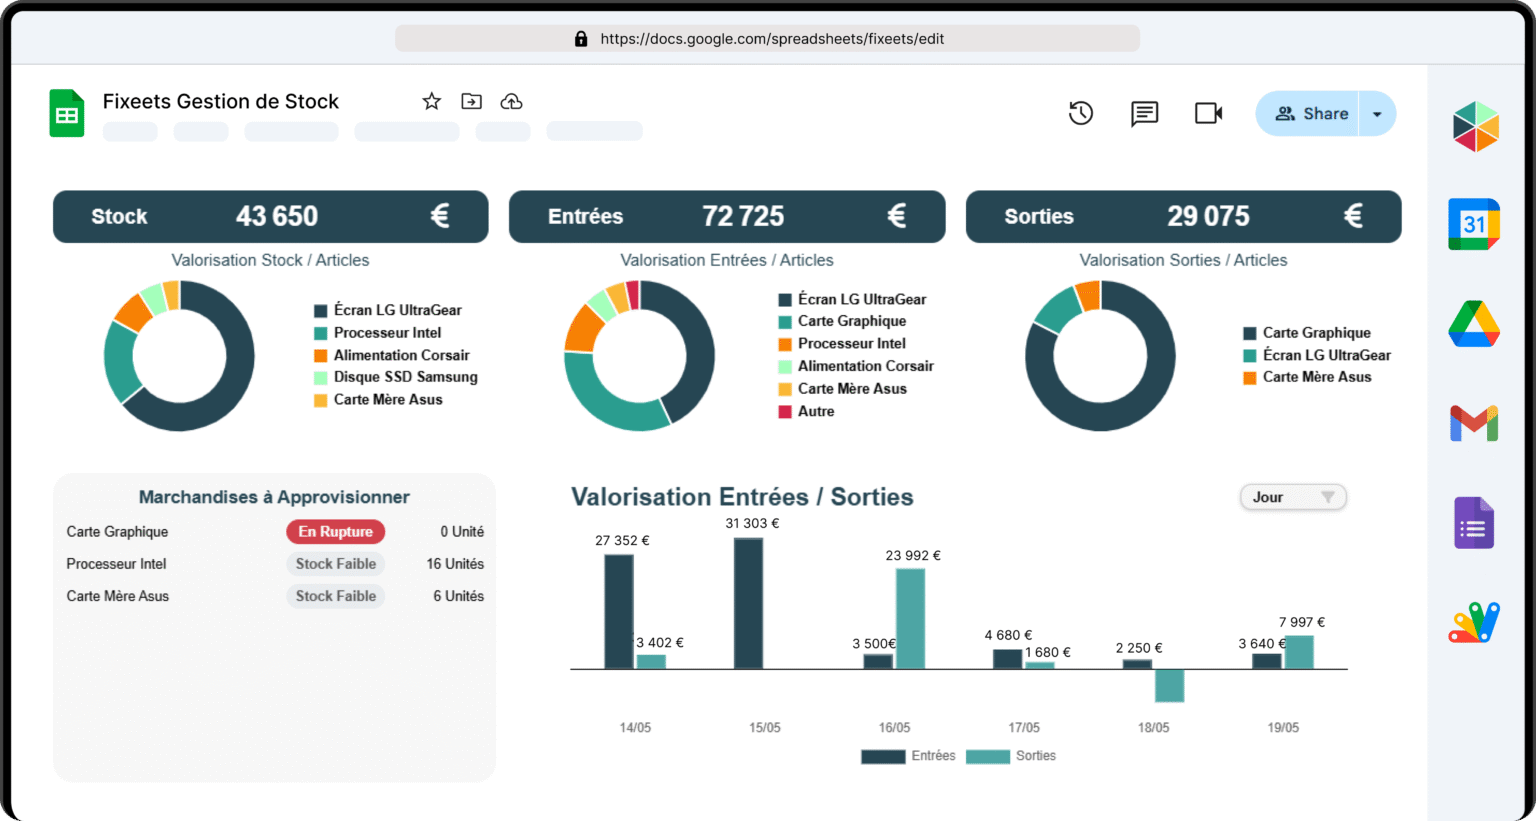Star the Fixeets Gestion de Stock document
Screen dimensions: 1536x821
(431, 101)
